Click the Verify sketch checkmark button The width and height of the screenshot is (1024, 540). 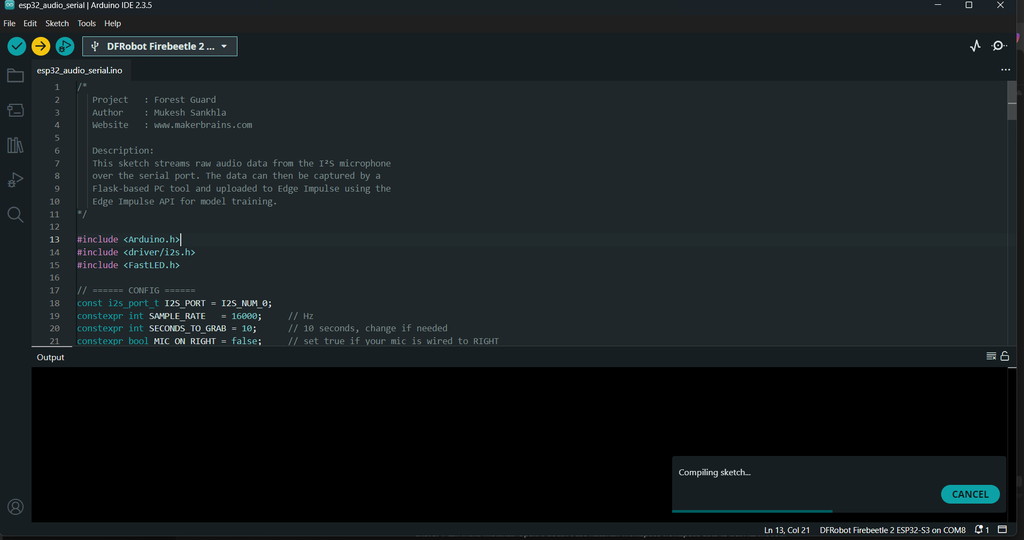point(16,46)
